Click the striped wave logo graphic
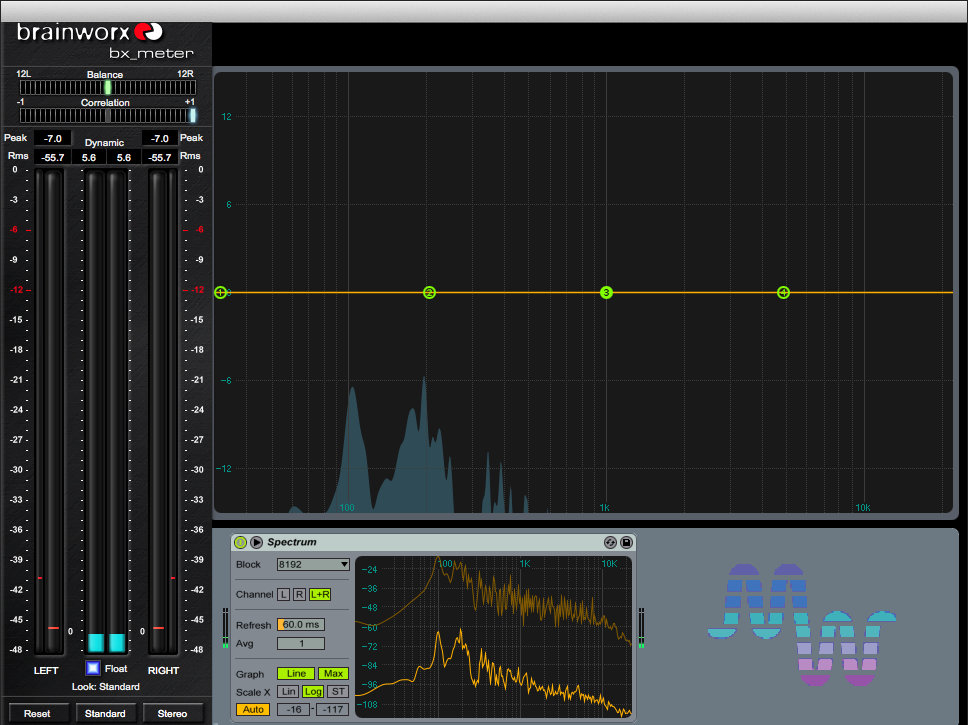 coord(801,624)
